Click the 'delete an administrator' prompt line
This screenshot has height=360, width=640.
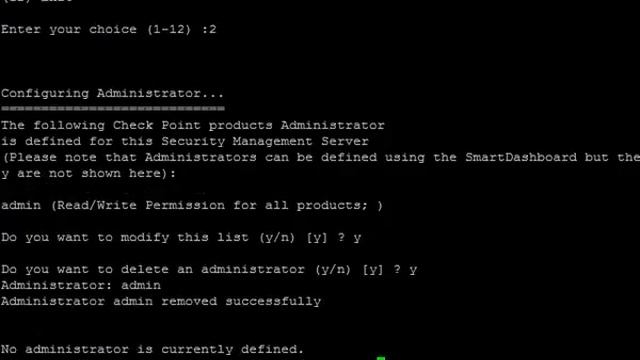coord(209,270)
